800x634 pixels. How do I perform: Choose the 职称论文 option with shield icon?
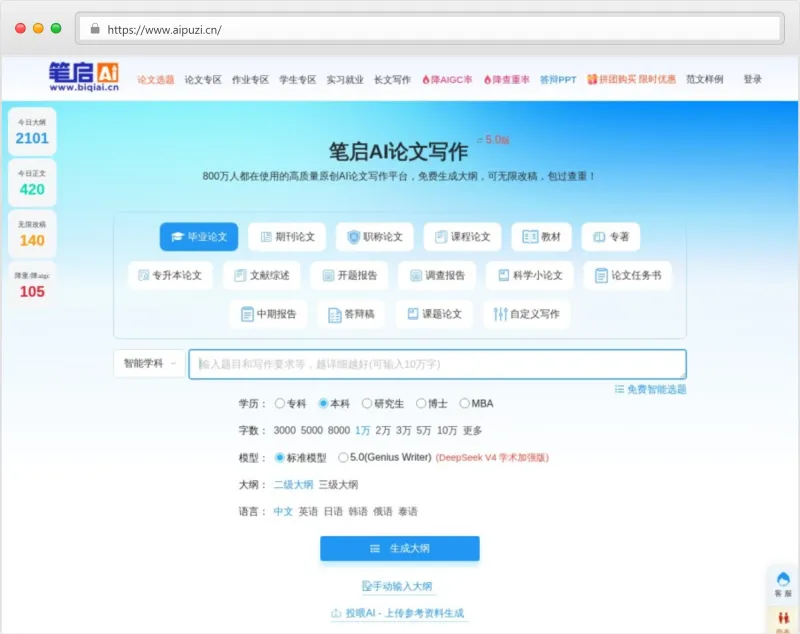(x=374, y=237)
